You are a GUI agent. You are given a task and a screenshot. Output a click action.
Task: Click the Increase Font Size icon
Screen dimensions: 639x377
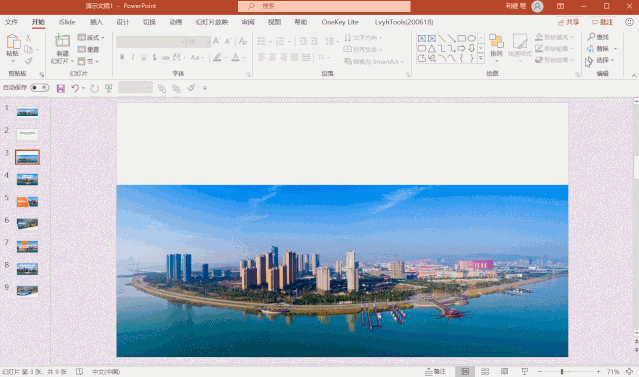point(216,41)
